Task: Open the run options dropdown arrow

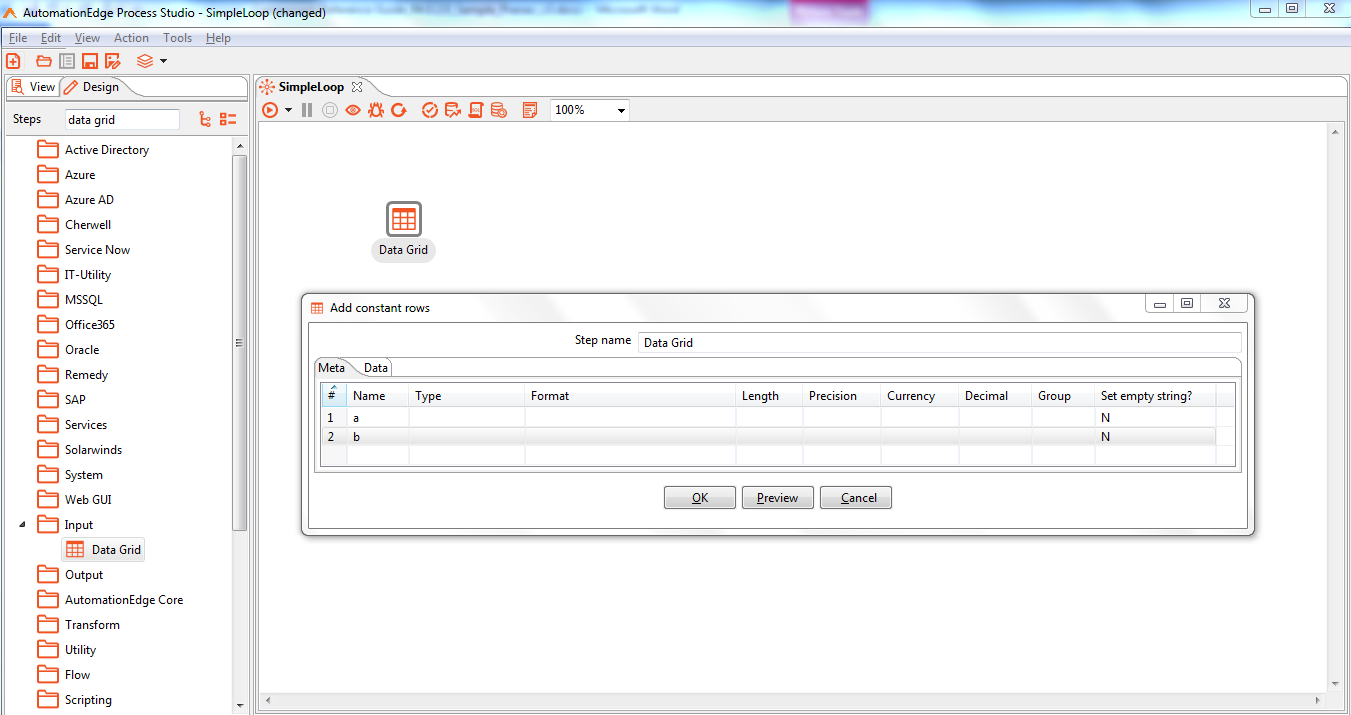Action: (288, 110)
